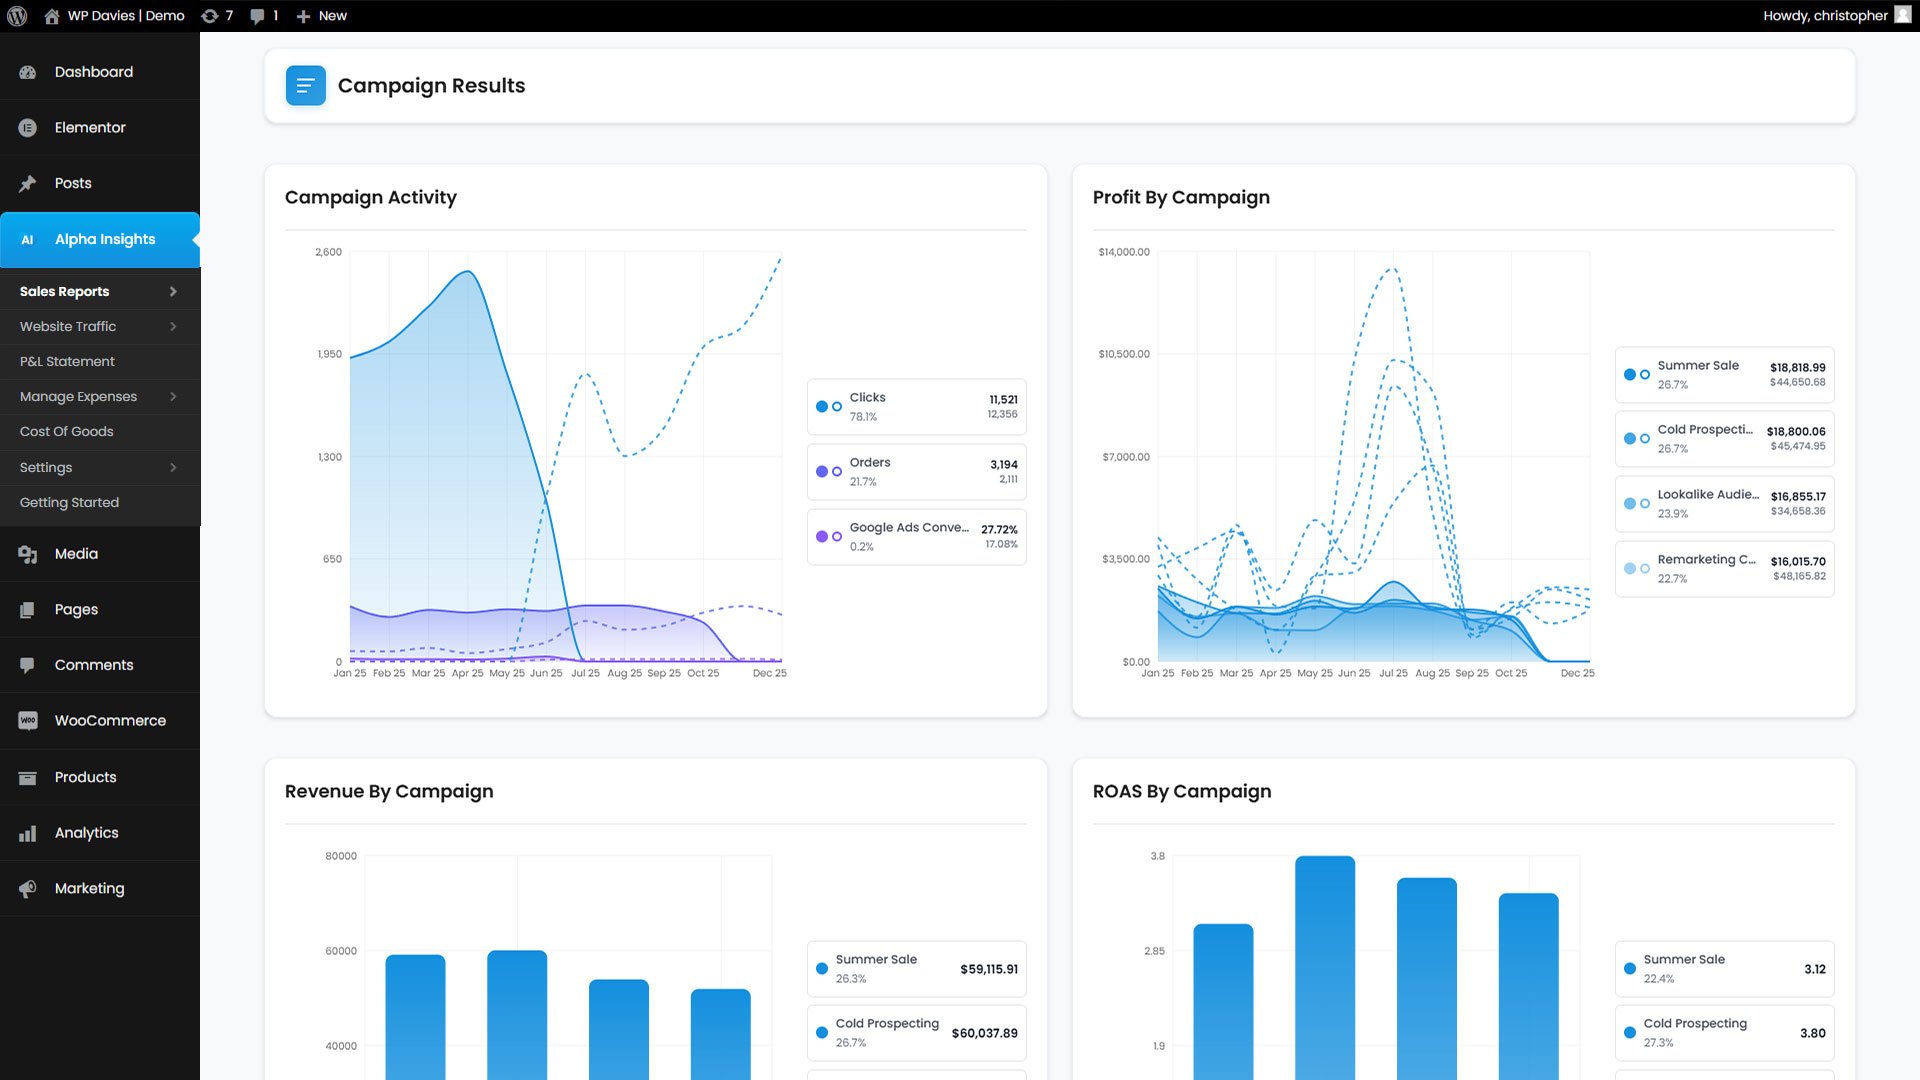Click Howdy, christopher account link

click(x=1825, y=16)
